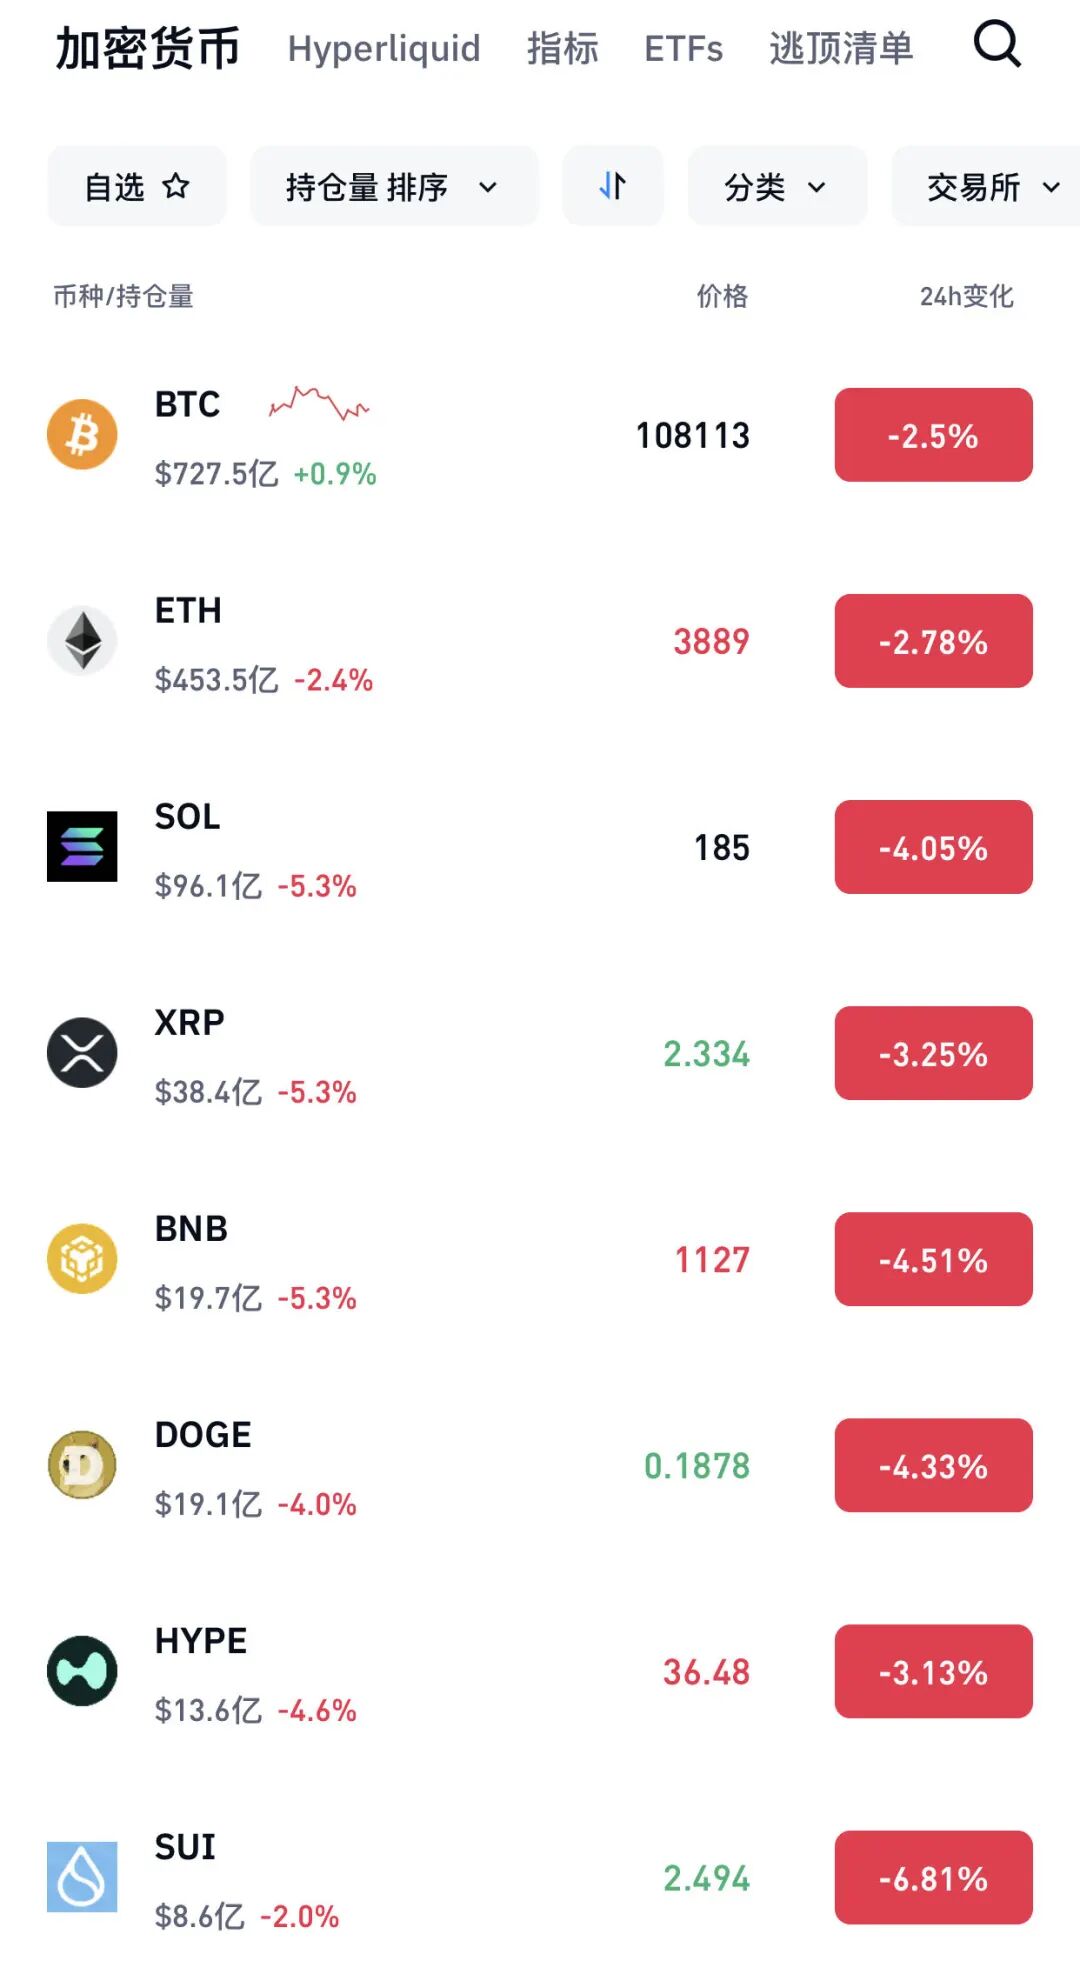Go to the 指标 tab
Image resolution: width=1080 pixels, height=1961 pixels.
tap(562, 48)
